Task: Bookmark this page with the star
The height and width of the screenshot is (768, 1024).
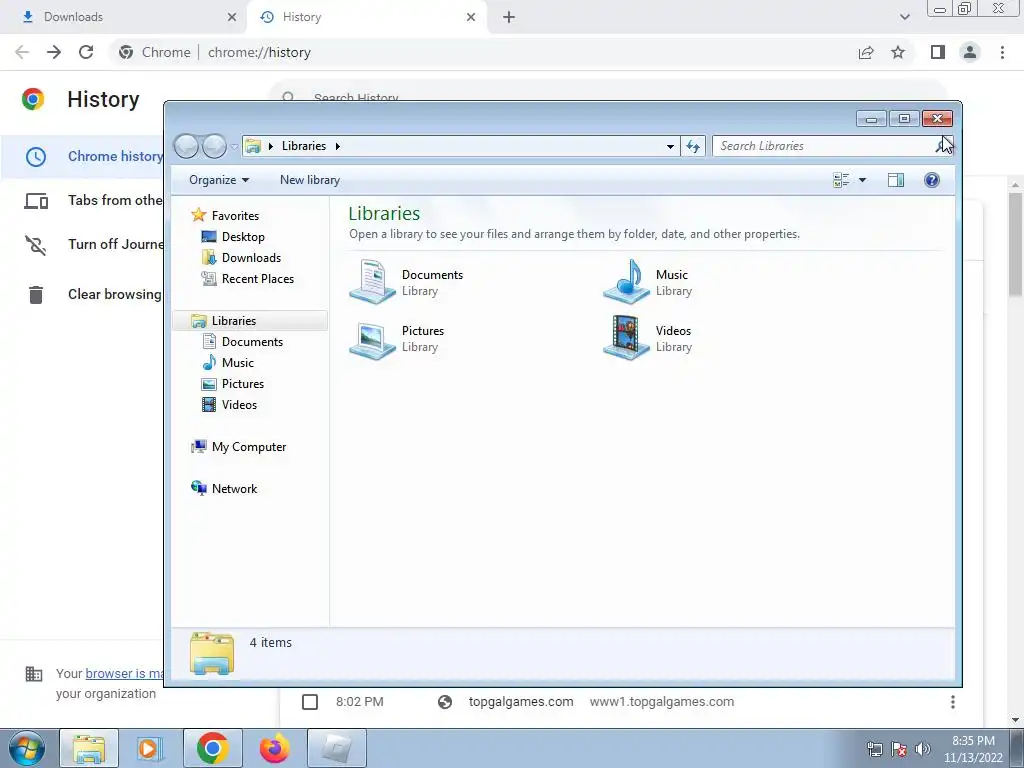Action: 898,52
